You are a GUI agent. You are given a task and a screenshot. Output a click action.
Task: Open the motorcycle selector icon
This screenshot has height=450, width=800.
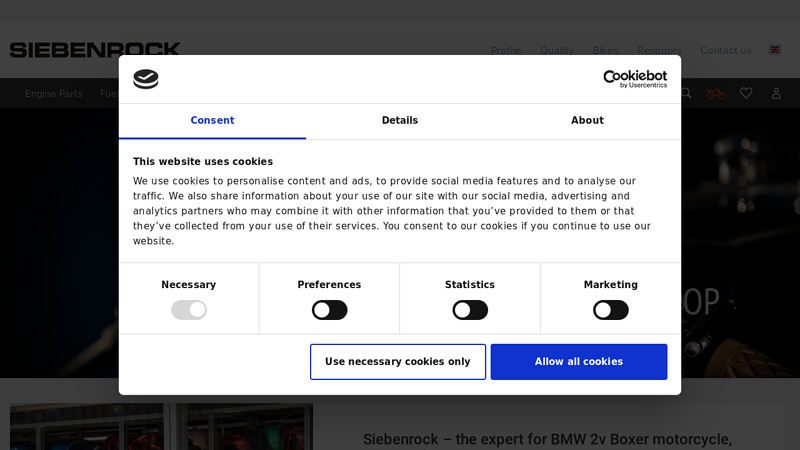716,93
